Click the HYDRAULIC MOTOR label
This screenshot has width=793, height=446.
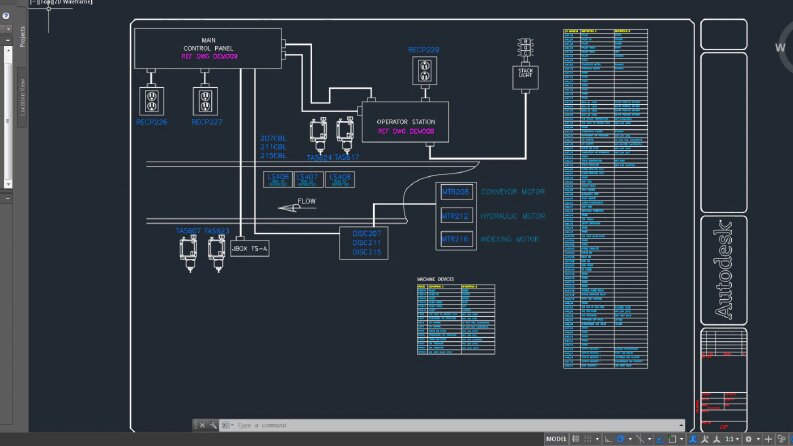[513, 216]
